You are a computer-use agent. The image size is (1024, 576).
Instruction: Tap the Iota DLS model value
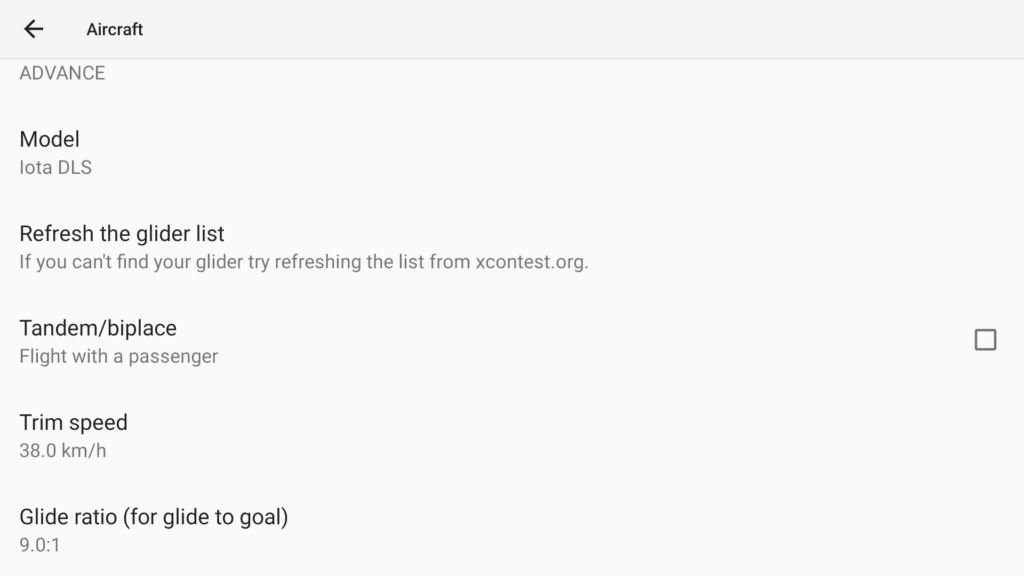coord(56,167)
